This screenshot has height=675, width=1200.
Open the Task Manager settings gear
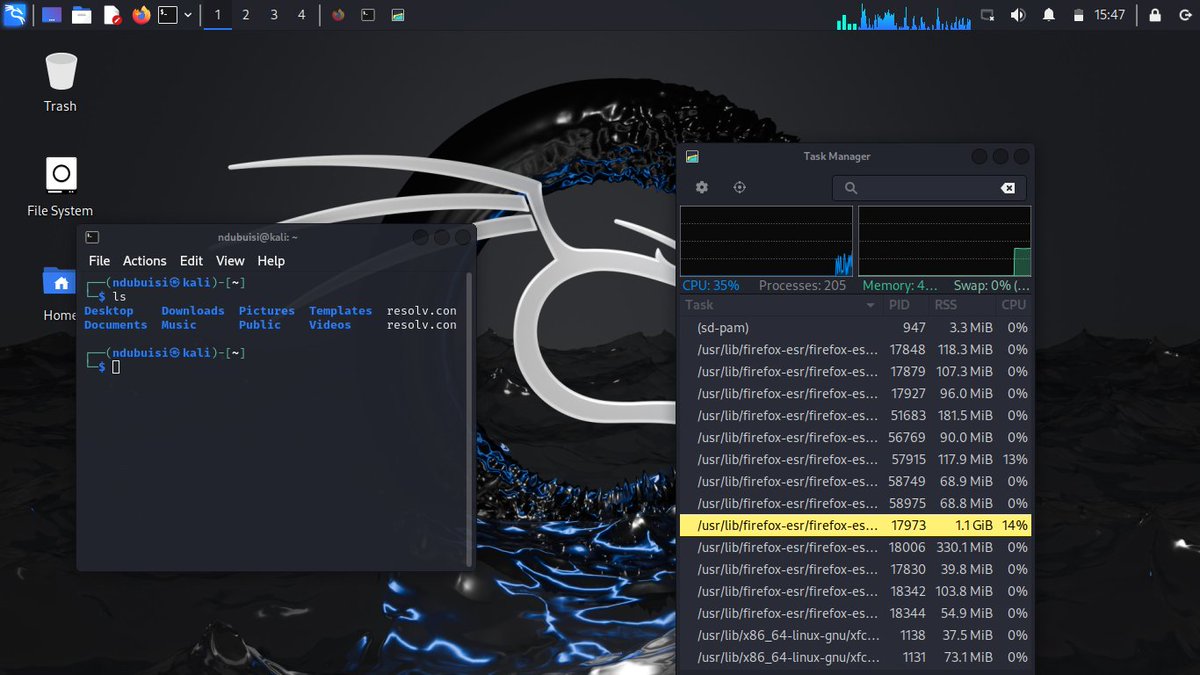[701, 187]
